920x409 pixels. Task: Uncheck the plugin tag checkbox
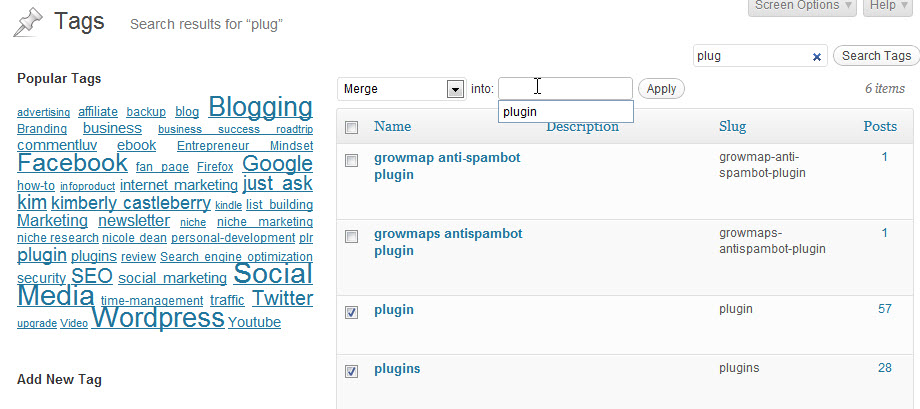pyautogui.click(x=351, y=313)
